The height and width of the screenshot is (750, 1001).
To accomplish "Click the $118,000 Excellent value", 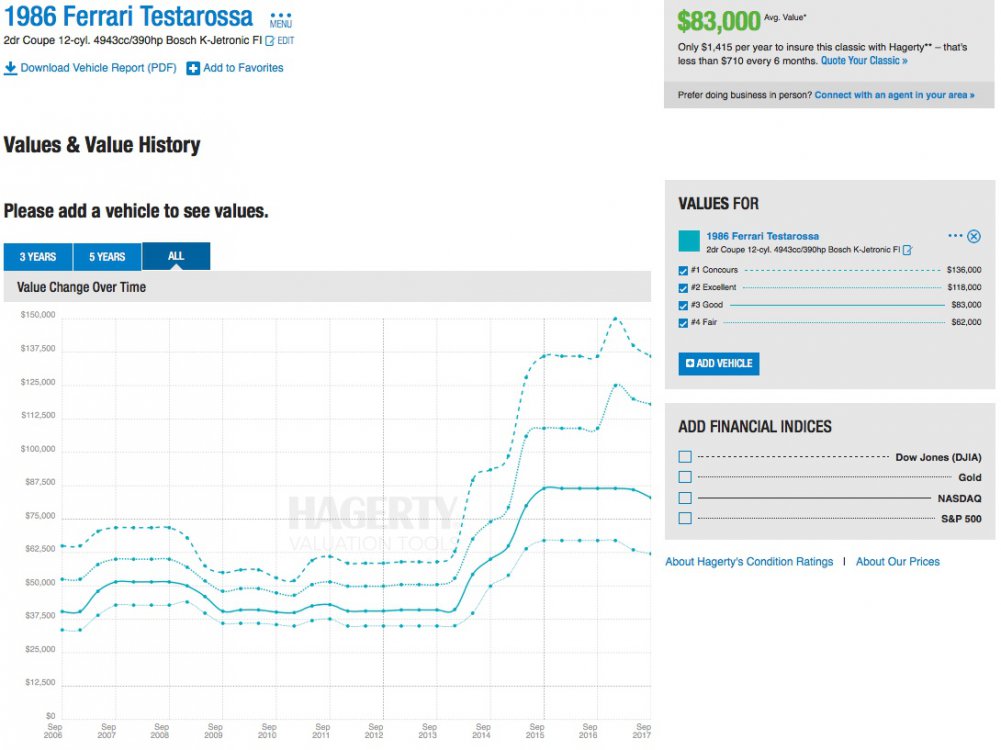I will click(x=964, y=287).
